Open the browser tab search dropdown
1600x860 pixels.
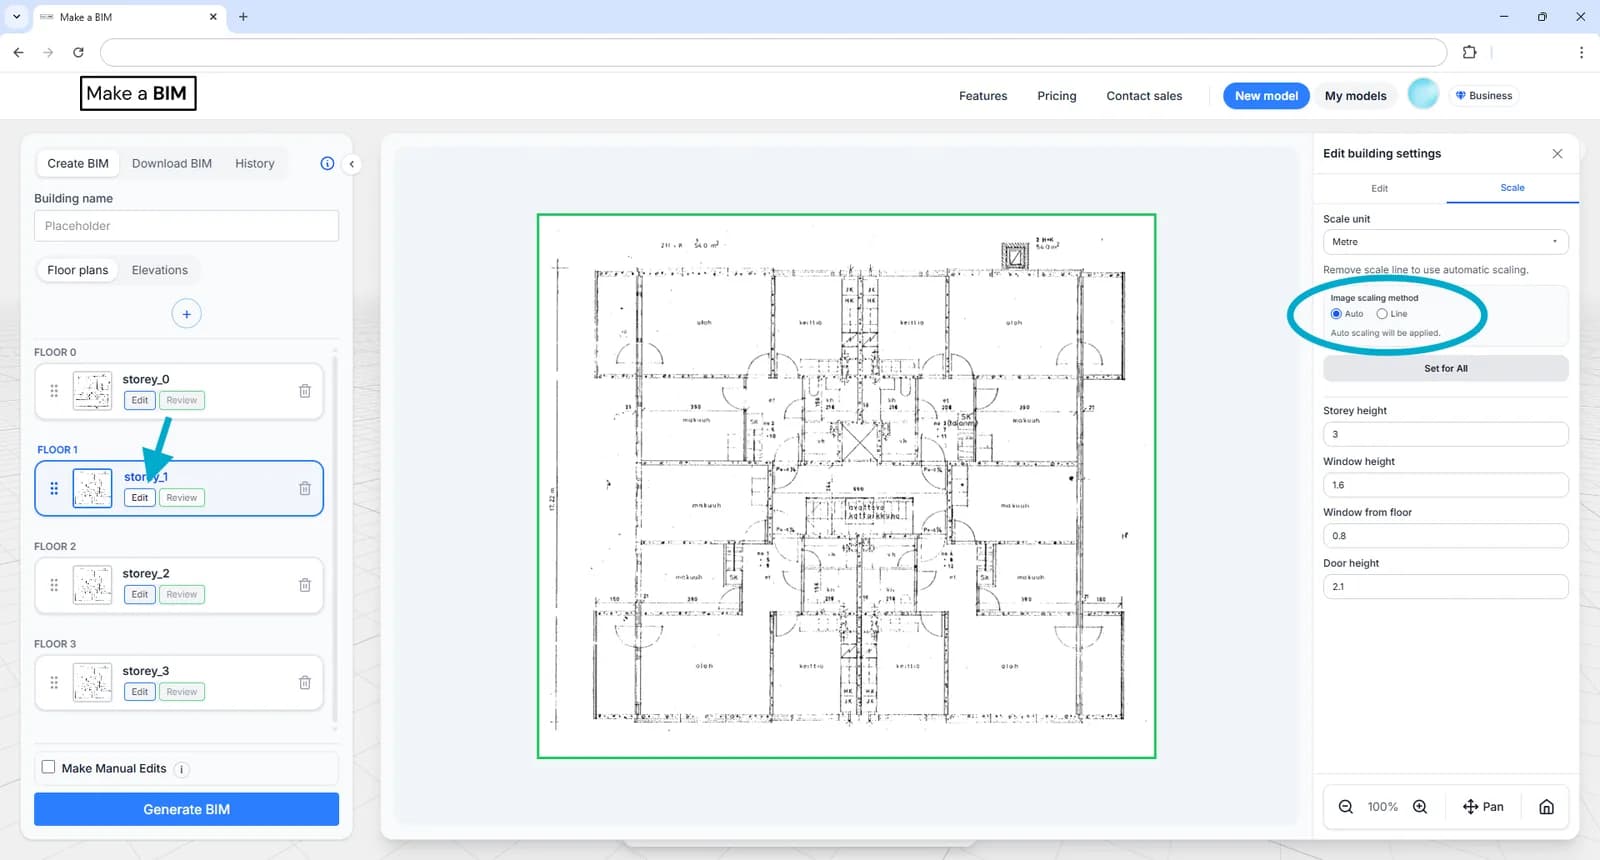click(16, 17)
